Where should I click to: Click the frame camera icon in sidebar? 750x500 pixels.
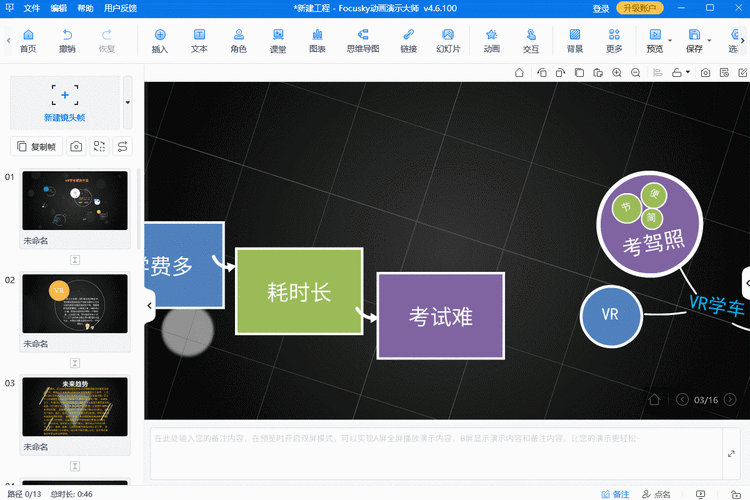tap(76, 146)
